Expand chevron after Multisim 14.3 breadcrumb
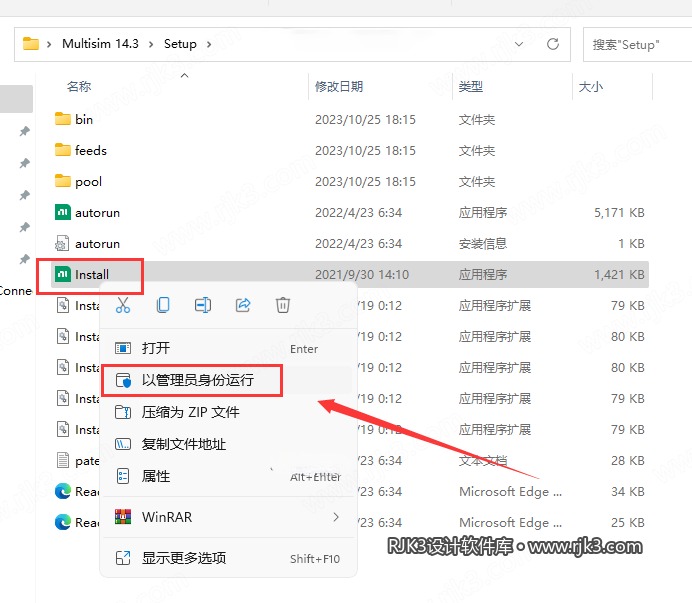 coord(151,44)
